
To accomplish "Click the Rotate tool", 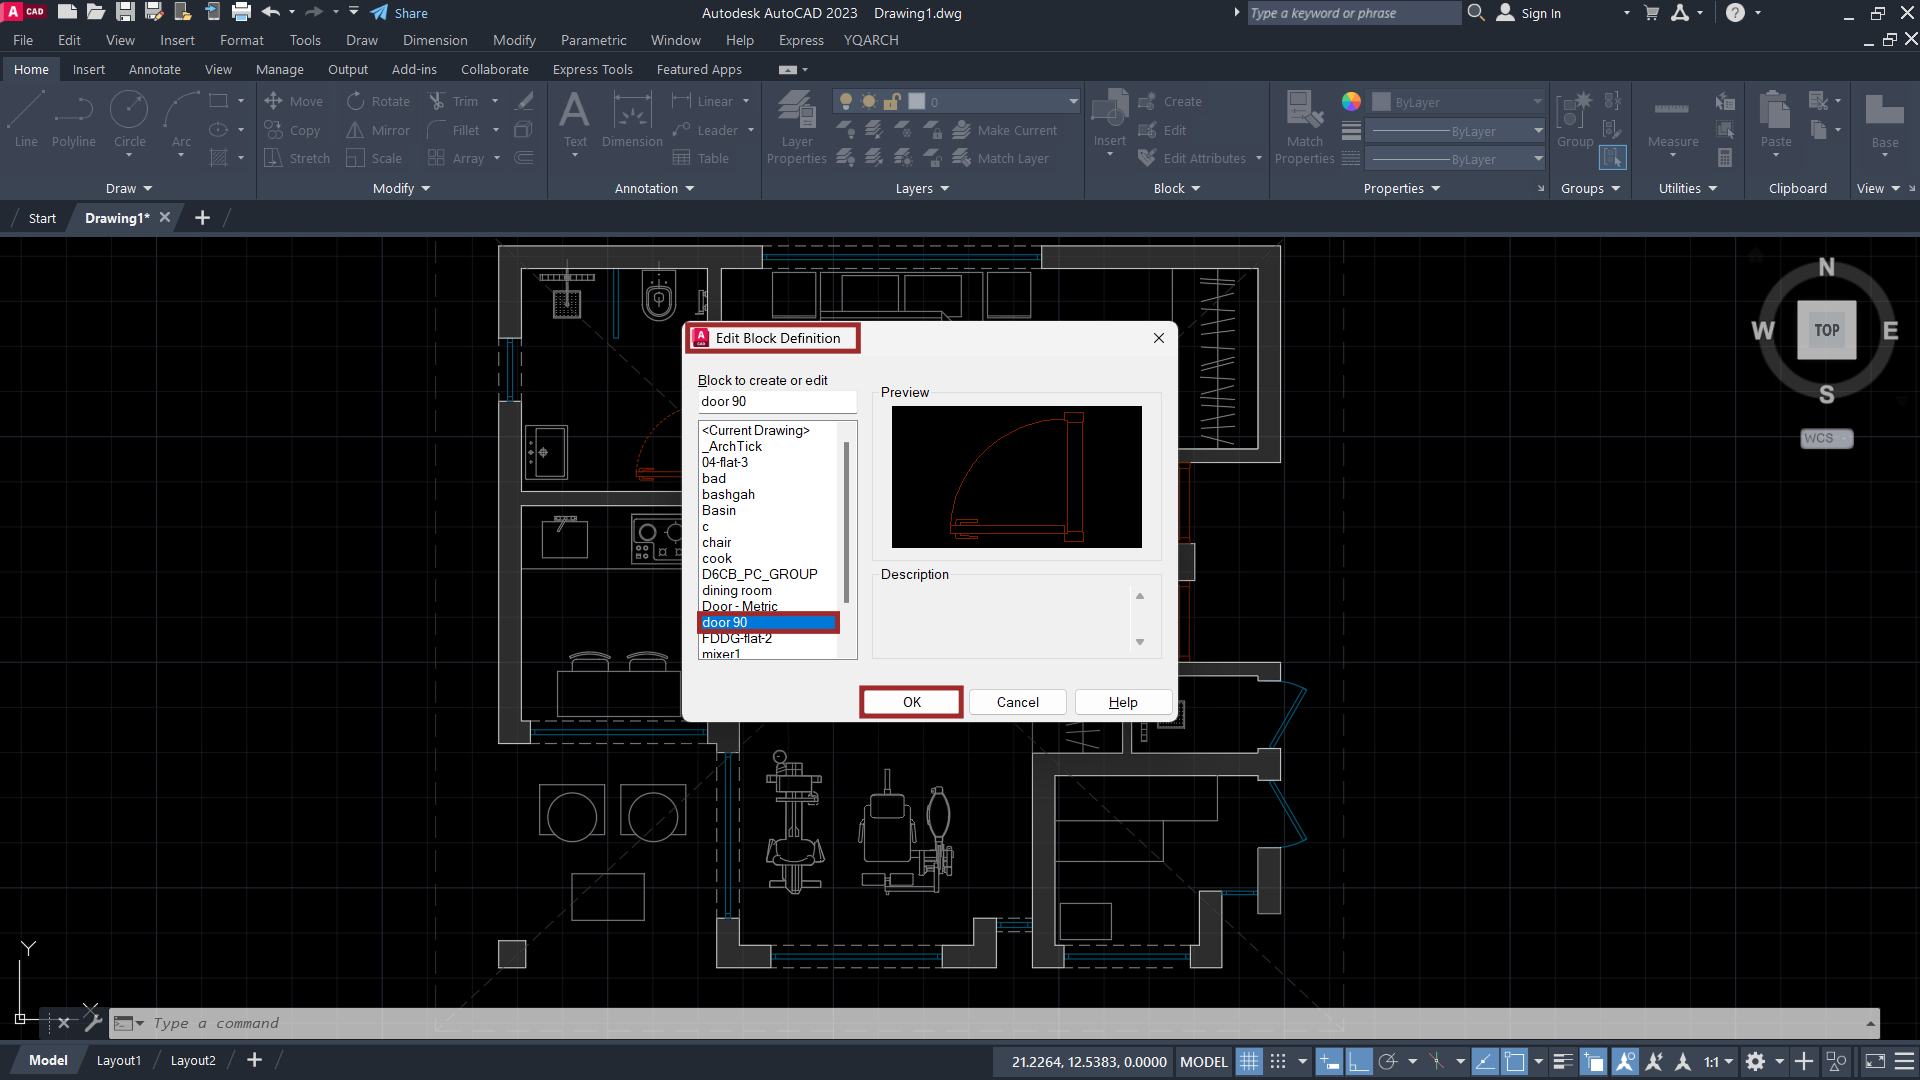I will [x=378, y=101].
